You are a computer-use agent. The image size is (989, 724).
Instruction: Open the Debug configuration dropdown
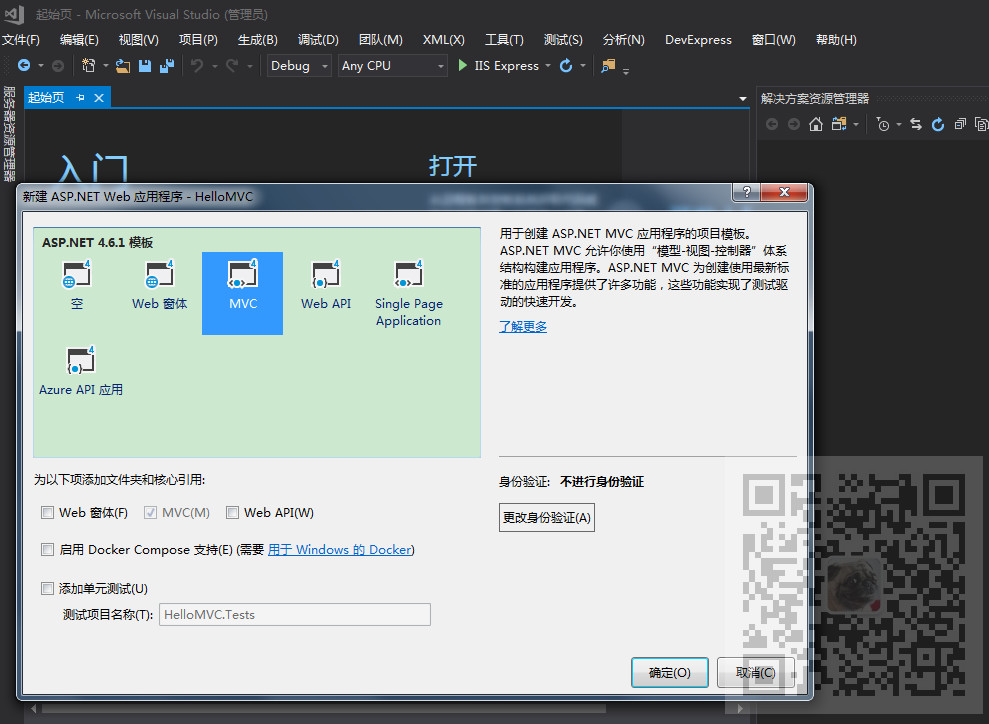point(324,64)
